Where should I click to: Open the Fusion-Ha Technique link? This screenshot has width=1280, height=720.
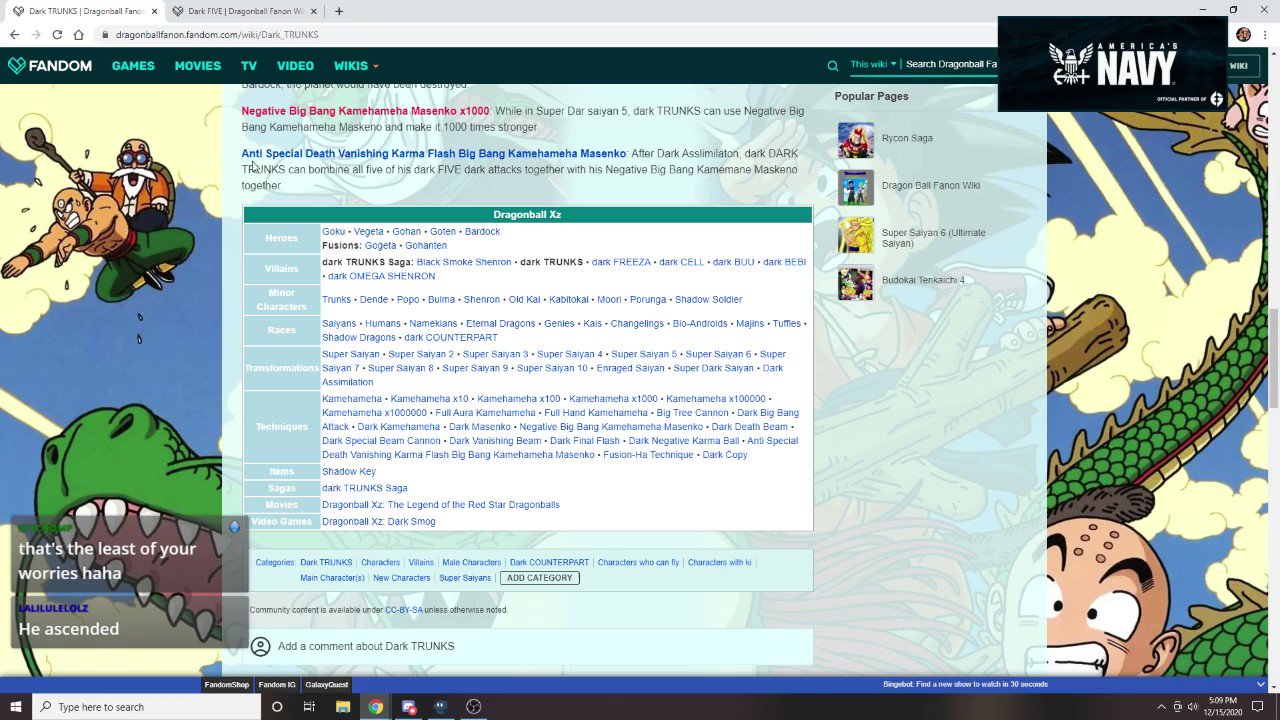(x=648, y=455)
